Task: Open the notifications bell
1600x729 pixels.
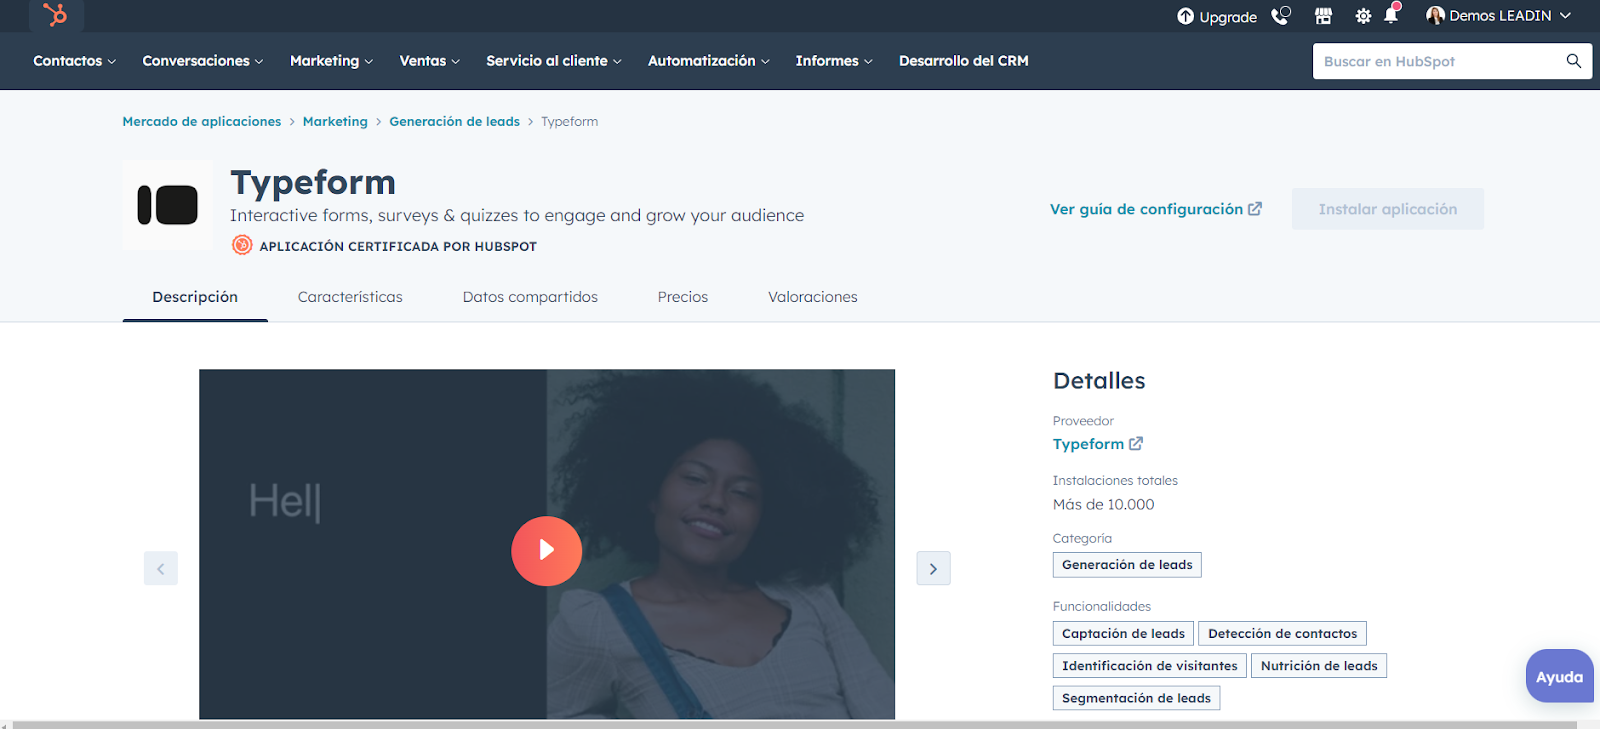Action: (x=1391, y=14)
